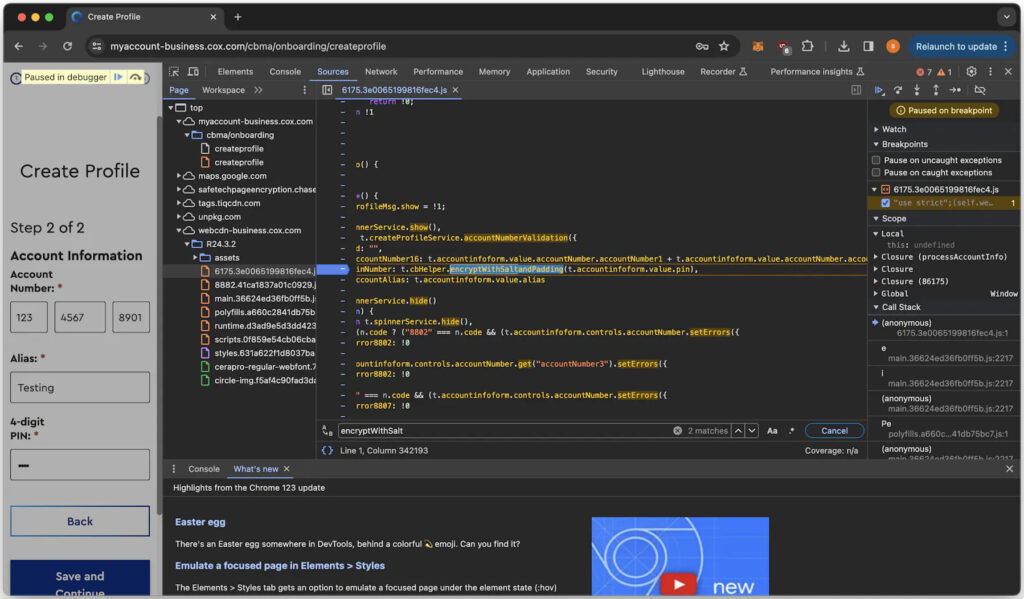Go to previous search match
Screen dimensions: 1024x599
pyautogui.click(x=738, y=431)
